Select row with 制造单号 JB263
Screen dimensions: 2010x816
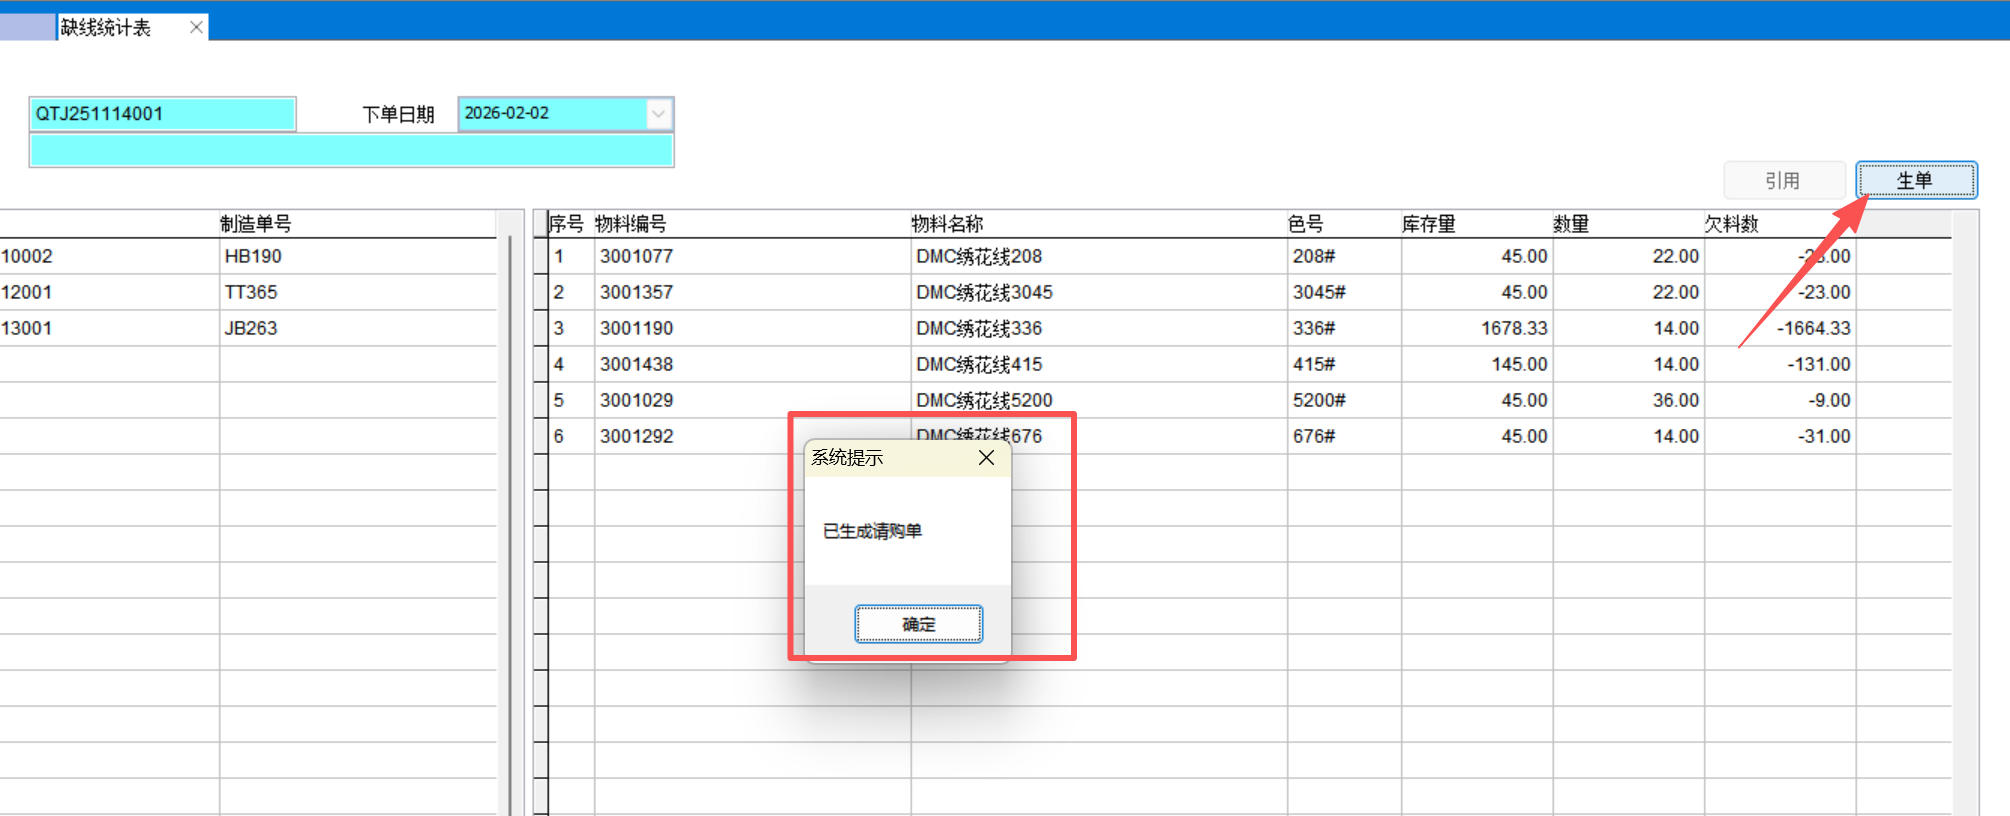click(251, 328)
